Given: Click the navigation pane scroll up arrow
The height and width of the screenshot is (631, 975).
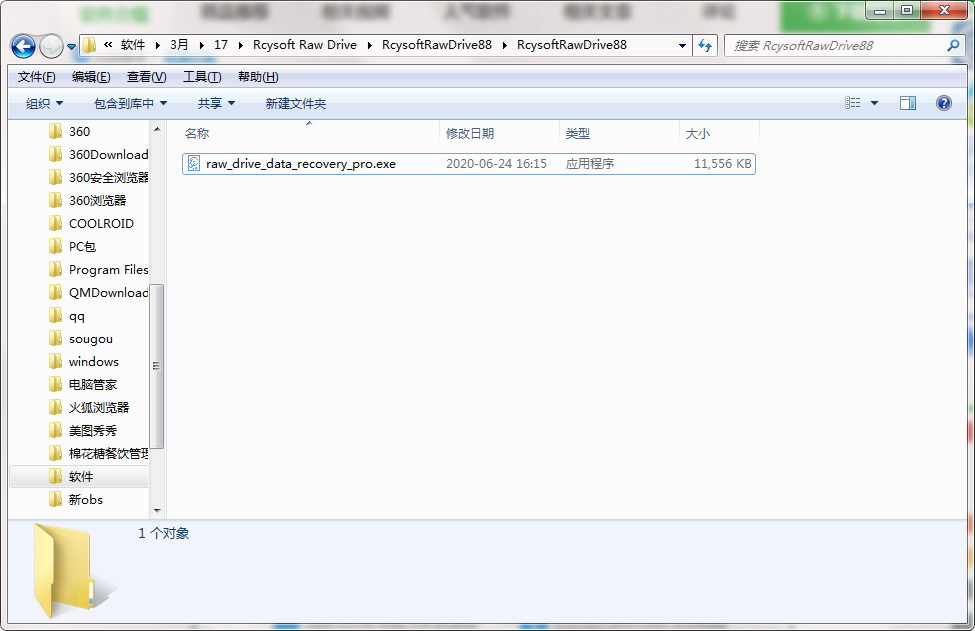Looking at the screenshot, I should pyautogui.click(x=157, y=129).
